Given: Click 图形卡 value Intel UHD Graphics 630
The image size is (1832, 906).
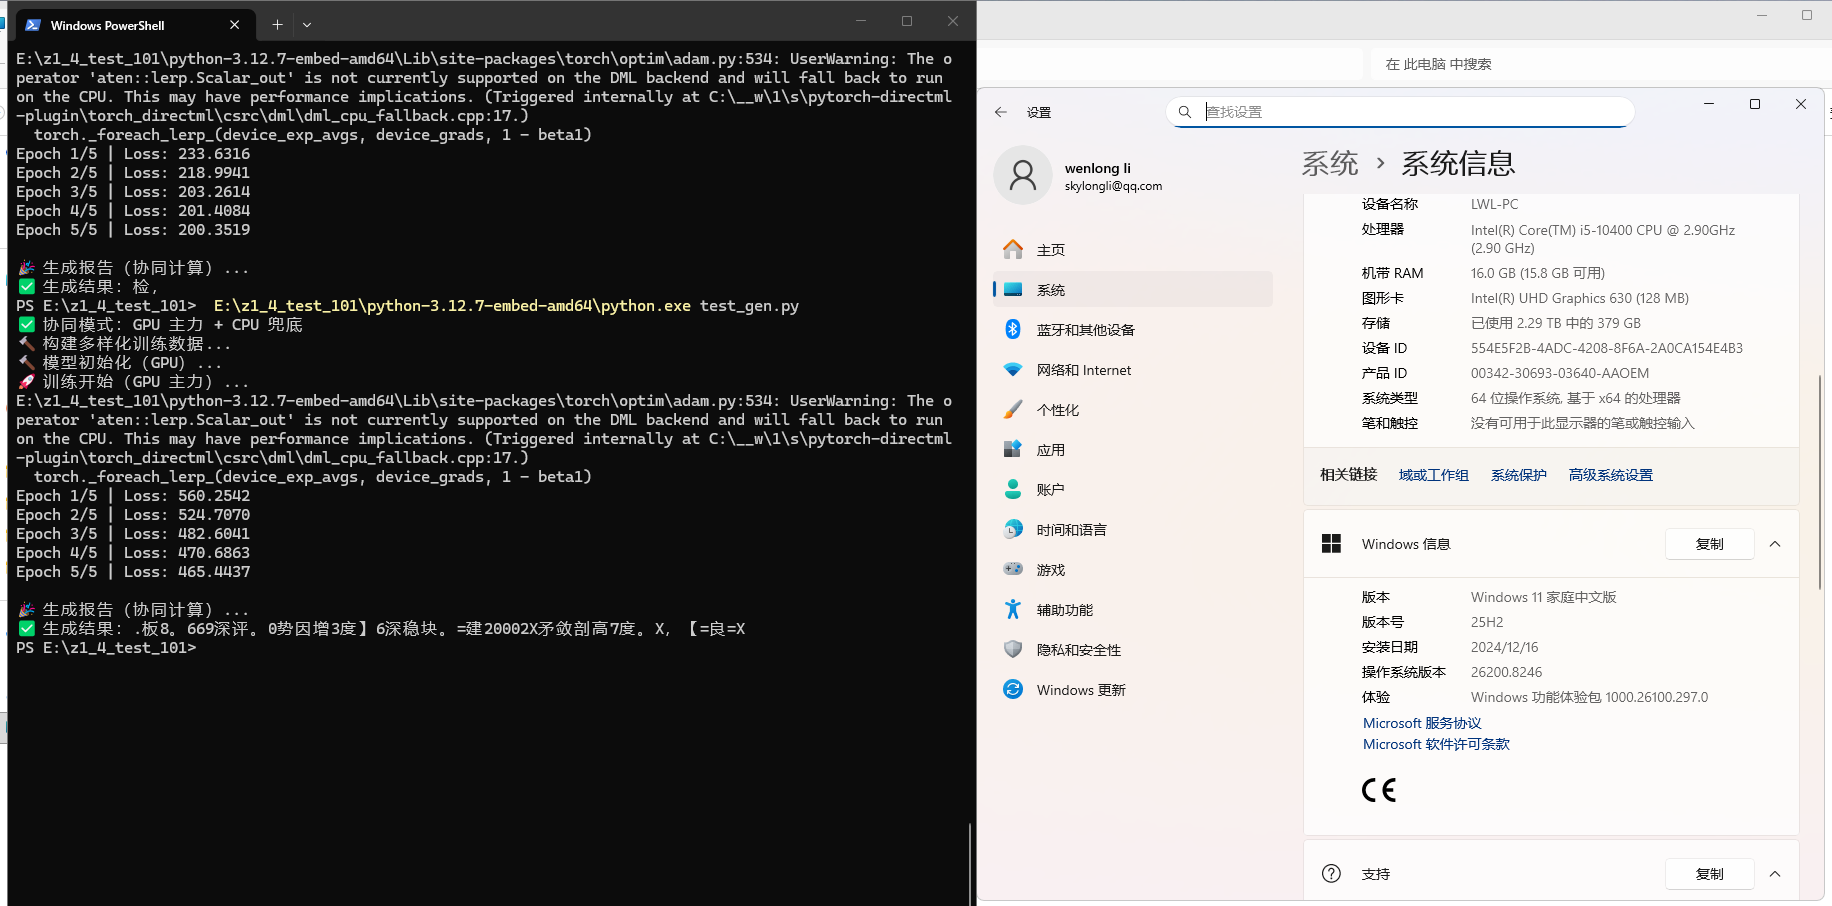Looking at the screenshot, I should [x=1579, y=298].
